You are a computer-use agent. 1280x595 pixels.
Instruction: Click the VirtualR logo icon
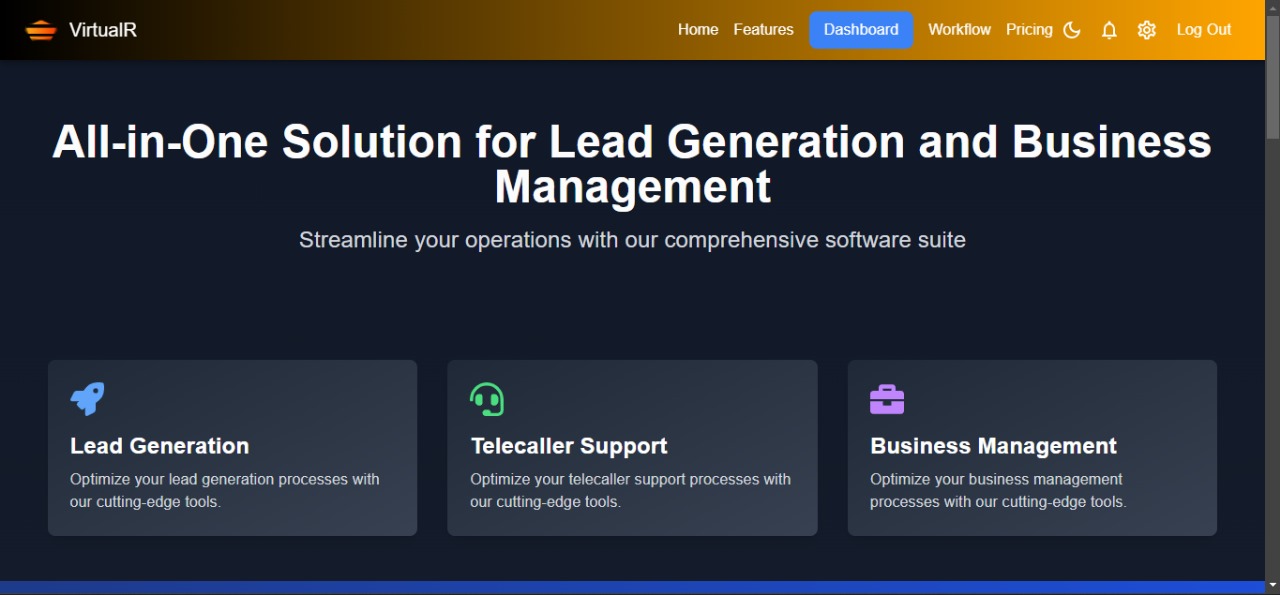(41, 30)
